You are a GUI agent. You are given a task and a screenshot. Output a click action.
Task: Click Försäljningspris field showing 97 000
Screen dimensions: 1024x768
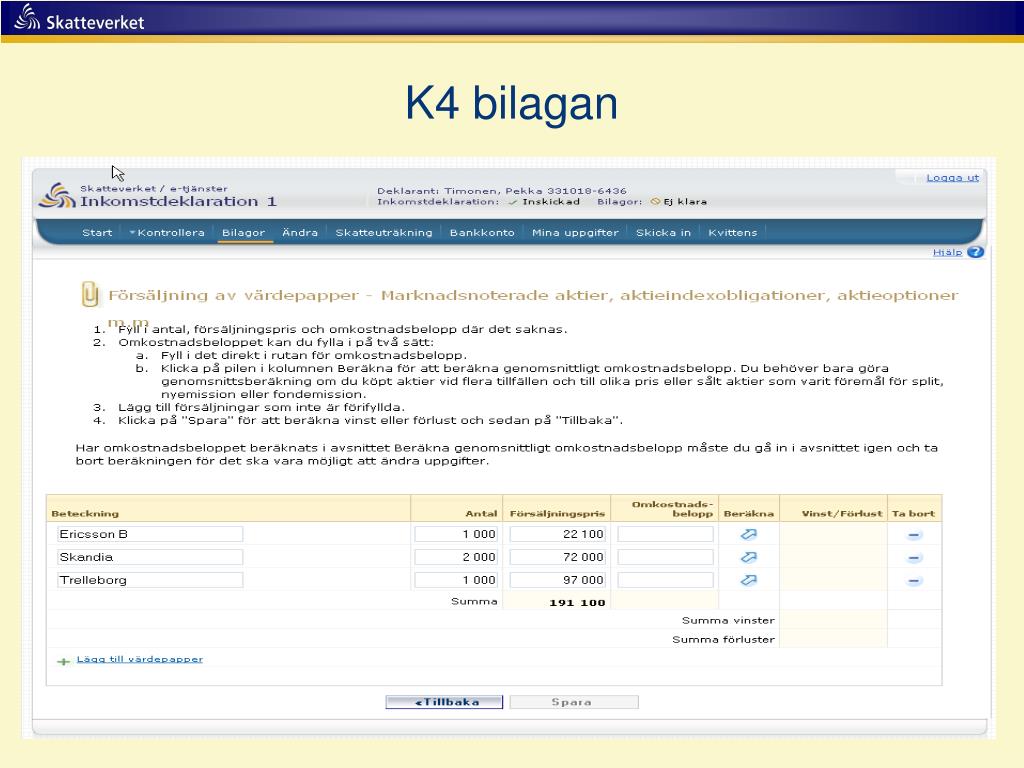pos(558,580)
